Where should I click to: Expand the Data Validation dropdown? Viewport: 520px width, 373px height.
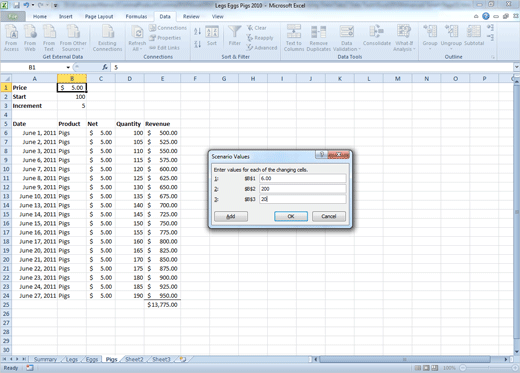(x=347, y=38)
